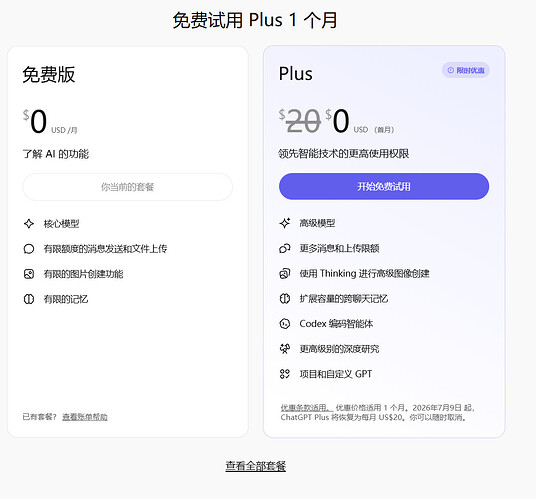Click the Codex 编码智能体 text
Viewport: 536px width, 499px height.
336,324
